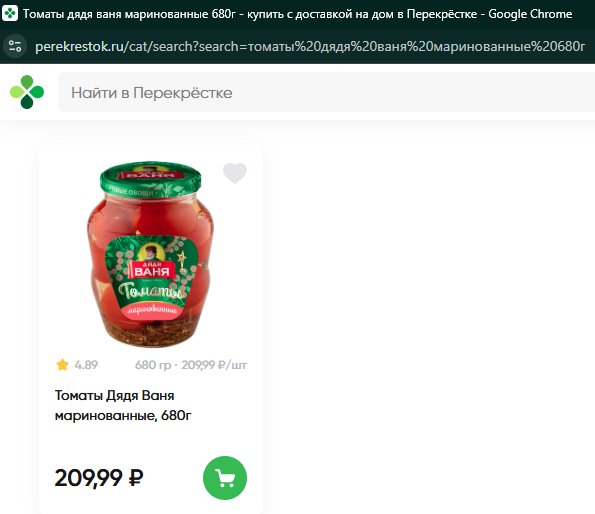Viewport: 595px width, 514px height.
Task: Click the perekrestok.ru domain in address bar
Action: point(79,46)
